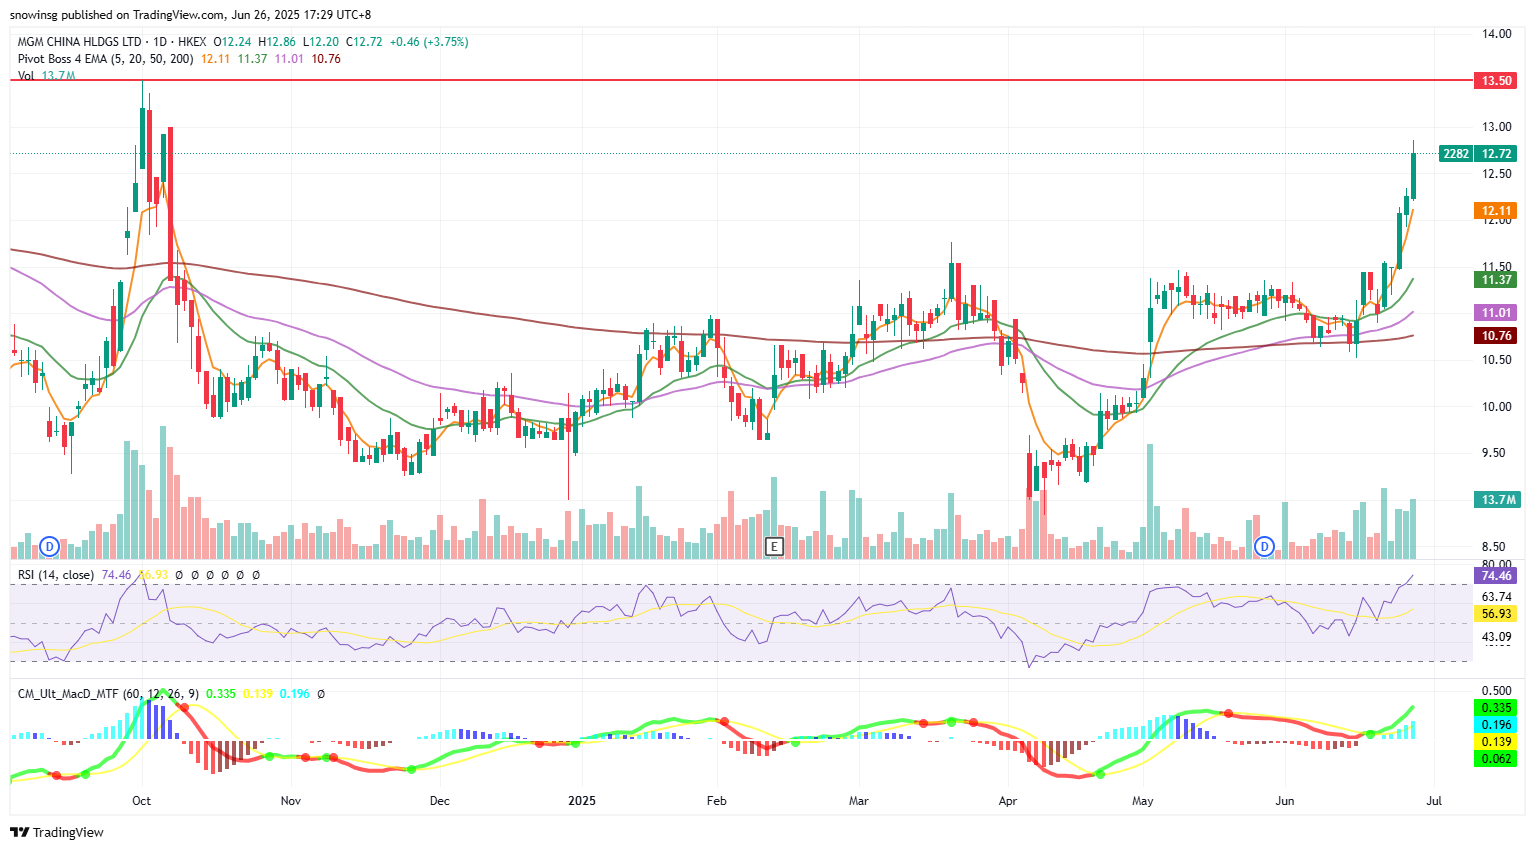Click the 43.09 RSI axis value

point(1496,637)
